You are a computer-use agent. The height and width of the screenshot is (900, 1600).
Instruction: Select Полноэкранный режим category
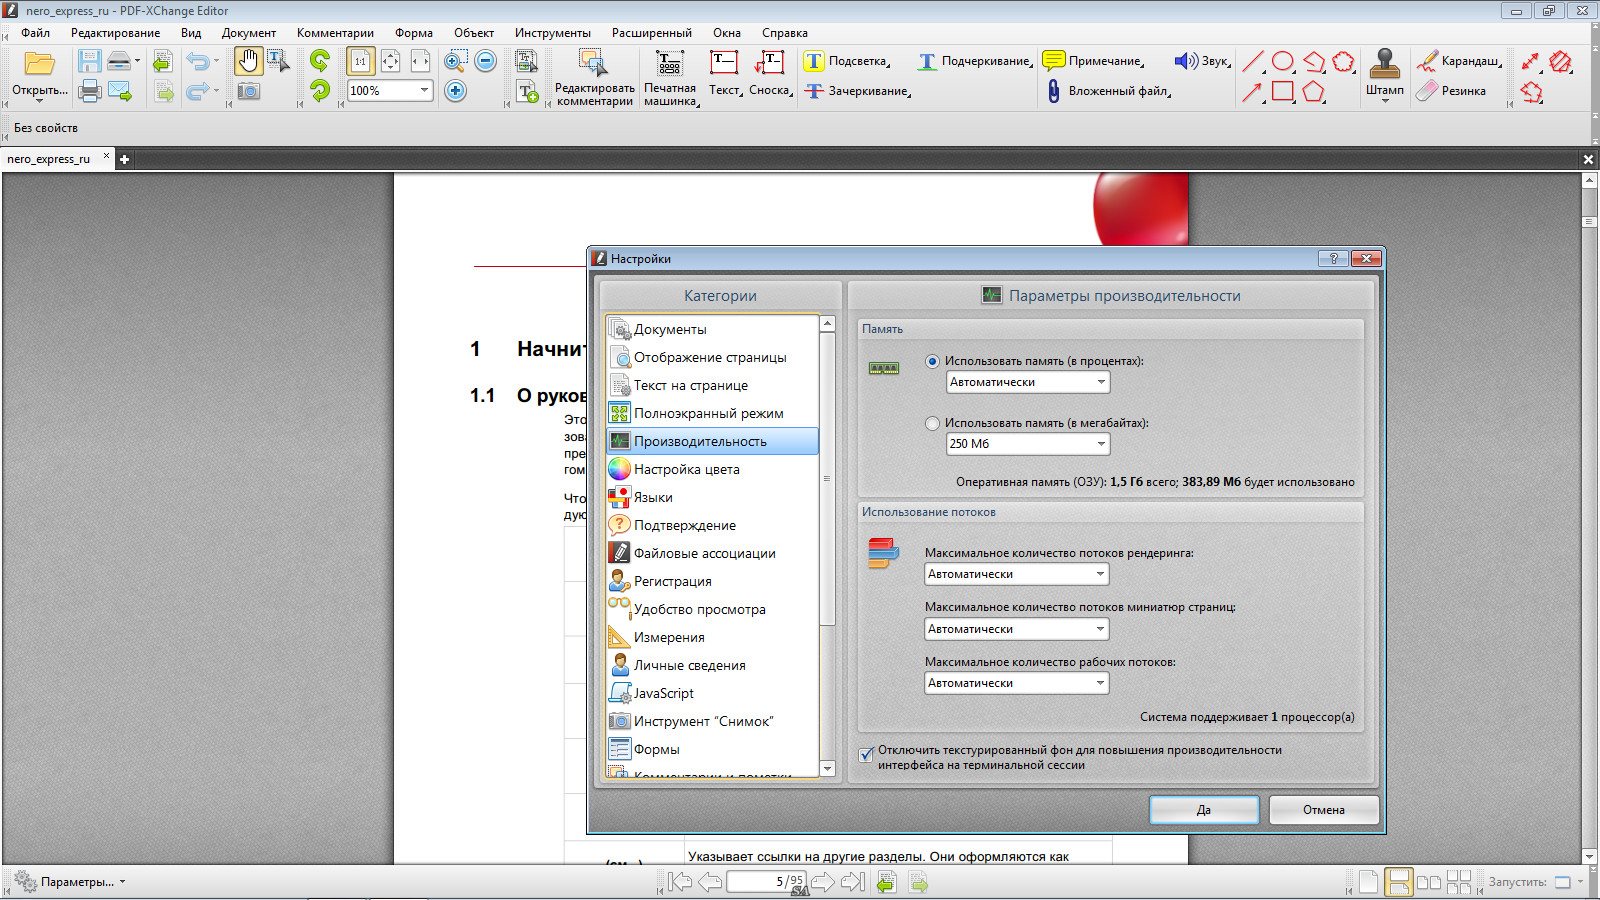[x=712, y=413]
